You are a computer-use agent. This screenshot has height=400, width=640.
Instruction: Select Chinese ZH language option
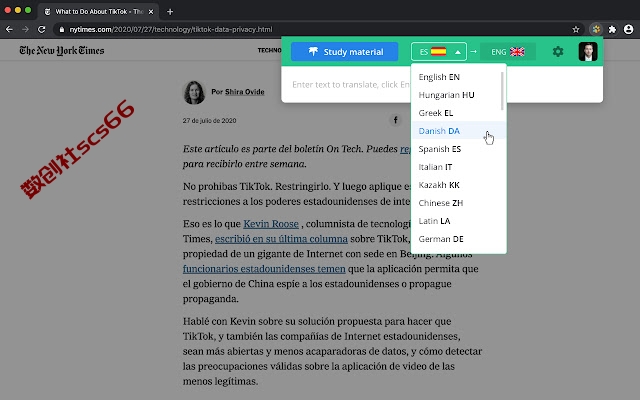click(458, 203)
